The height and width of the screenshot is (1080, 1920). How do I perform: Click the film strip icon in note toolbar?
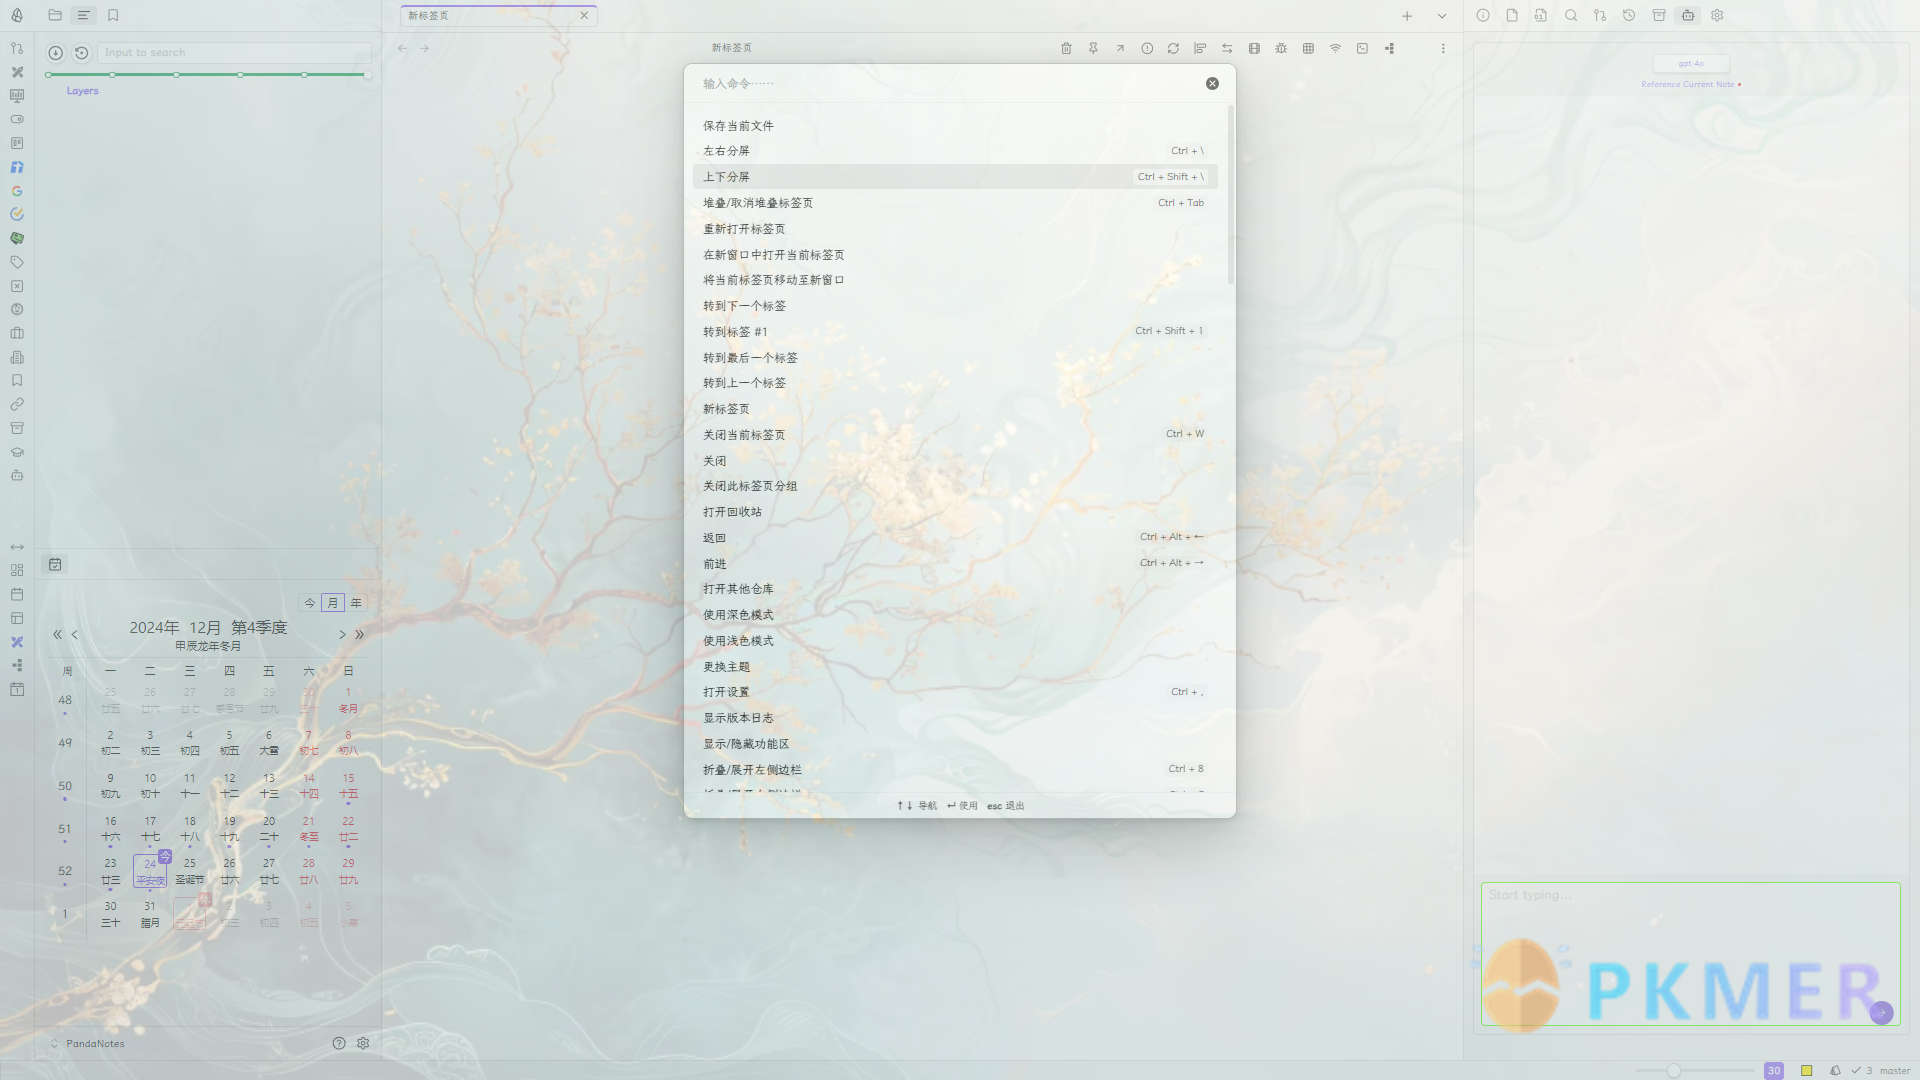(x=1254, y=48)
